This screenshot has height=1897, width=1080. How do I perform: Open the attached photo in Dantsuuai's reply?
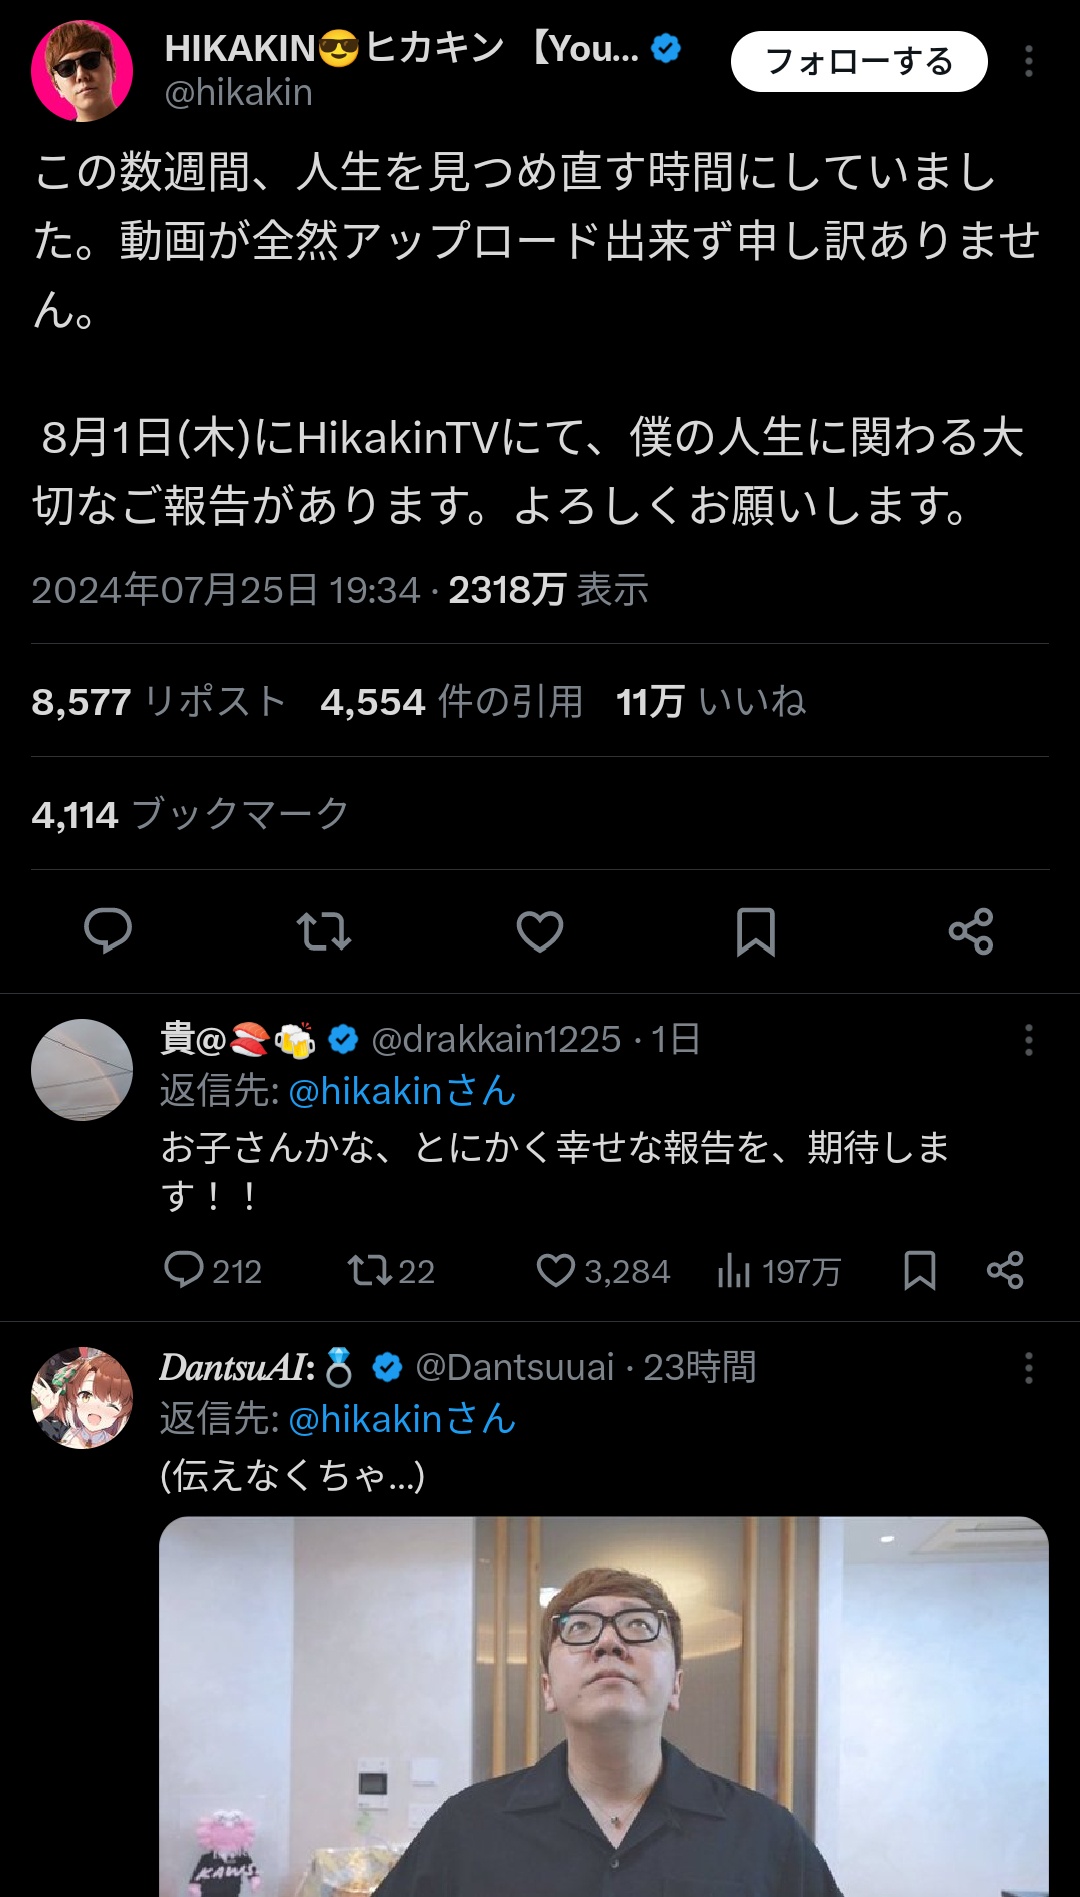(604, 1706)
